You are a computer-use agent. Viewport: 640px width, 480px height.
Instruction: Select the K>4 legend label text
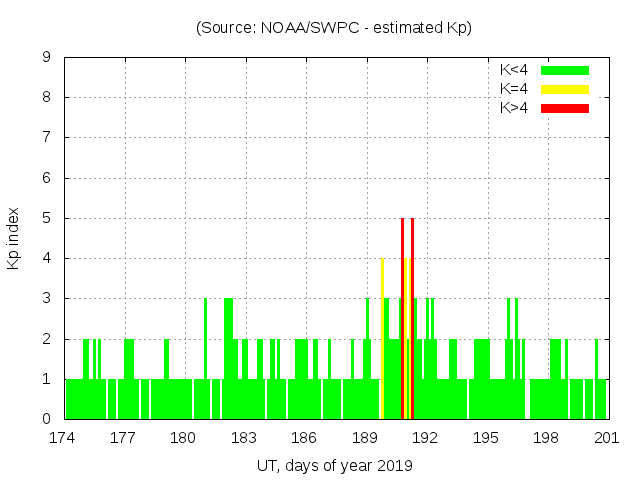pos(516,108)
